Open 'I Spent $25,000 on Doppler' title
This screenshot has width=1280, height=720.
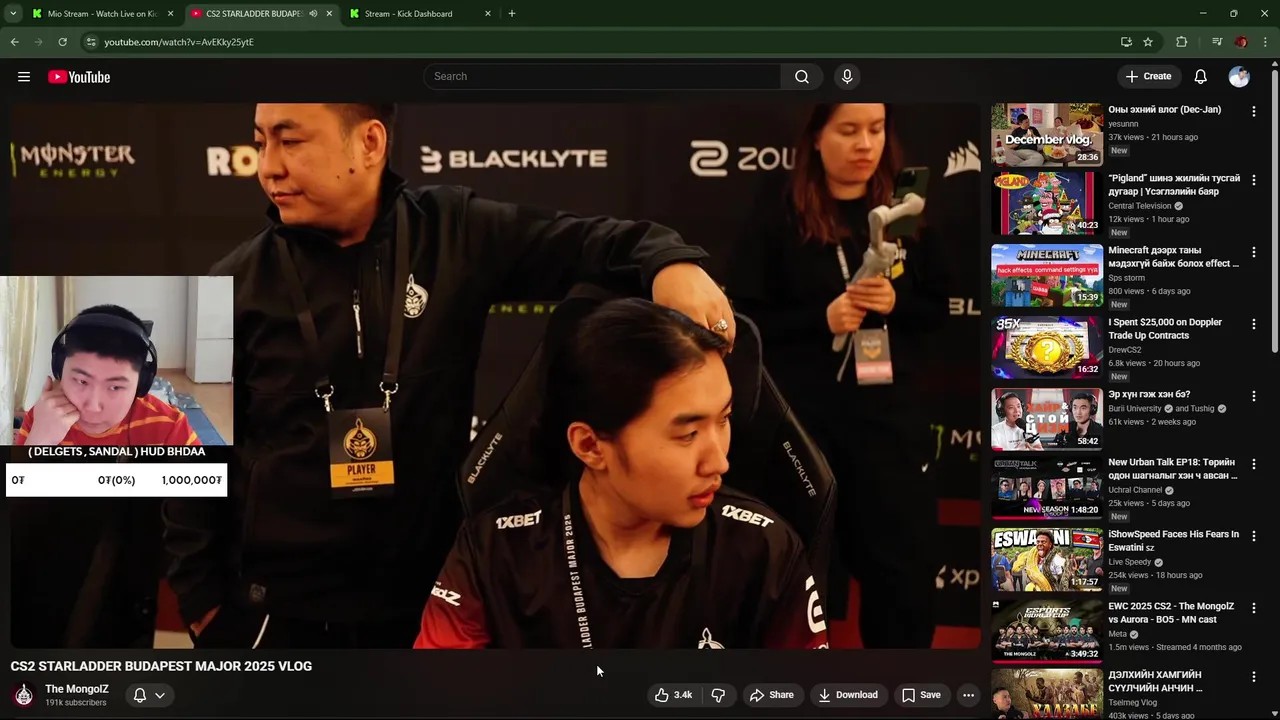pyautogui.click(x=1165, y=329)
